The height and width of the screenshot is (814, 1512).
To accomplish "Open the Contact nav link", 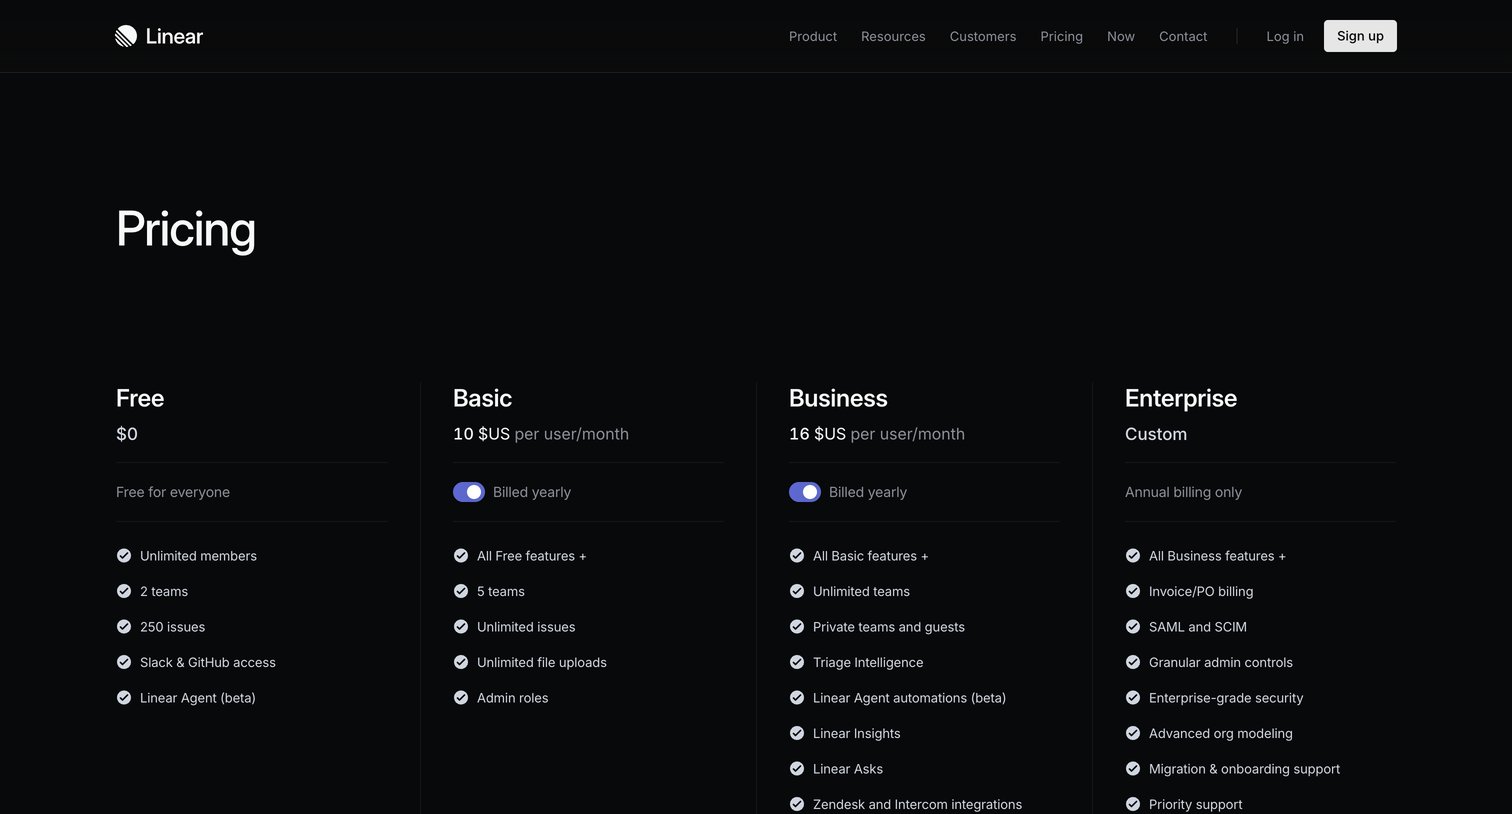I will coord(1183,36).
